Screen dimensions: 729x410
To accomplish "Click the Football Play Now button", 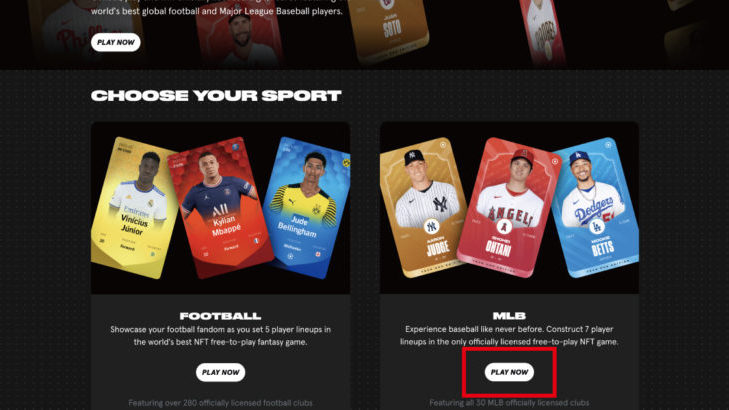I will [x=220, y=372].
